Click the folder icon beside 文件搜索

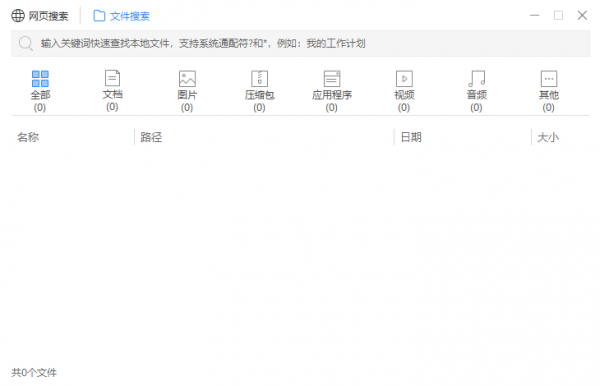(x=99, y=16)
